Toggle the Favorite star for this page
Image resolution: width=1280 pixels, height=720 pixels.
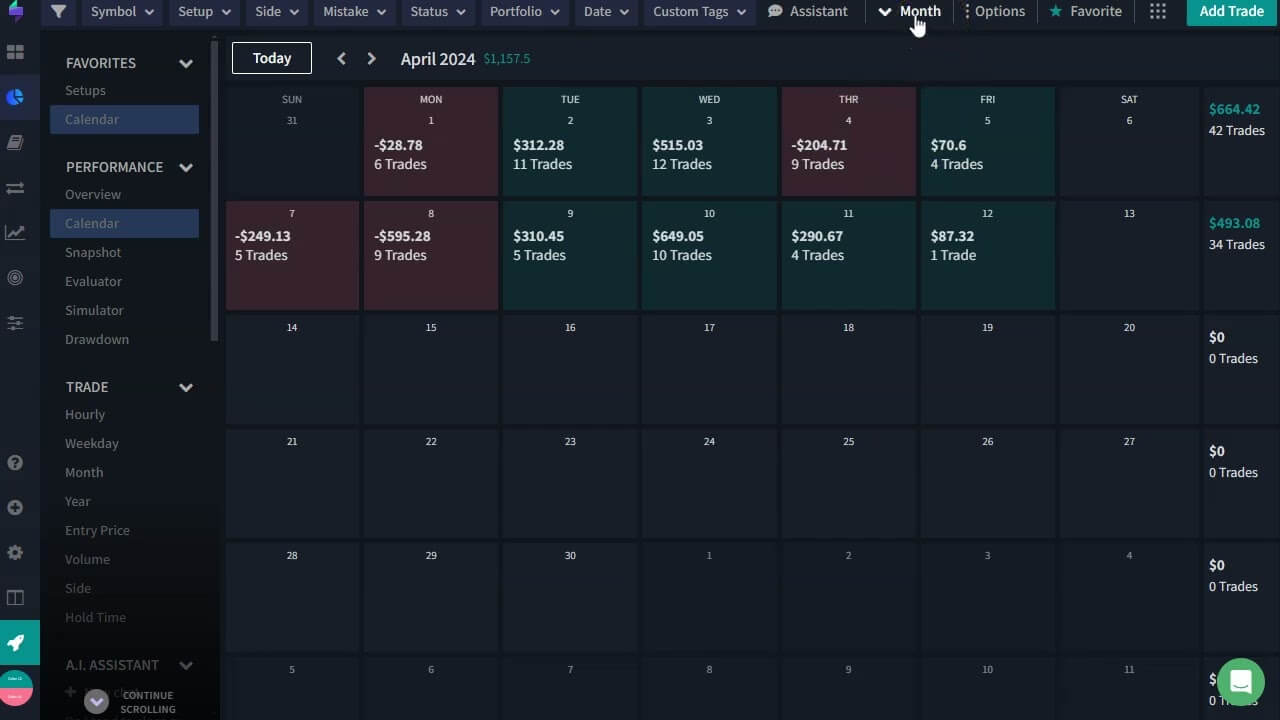(1085, 12)
